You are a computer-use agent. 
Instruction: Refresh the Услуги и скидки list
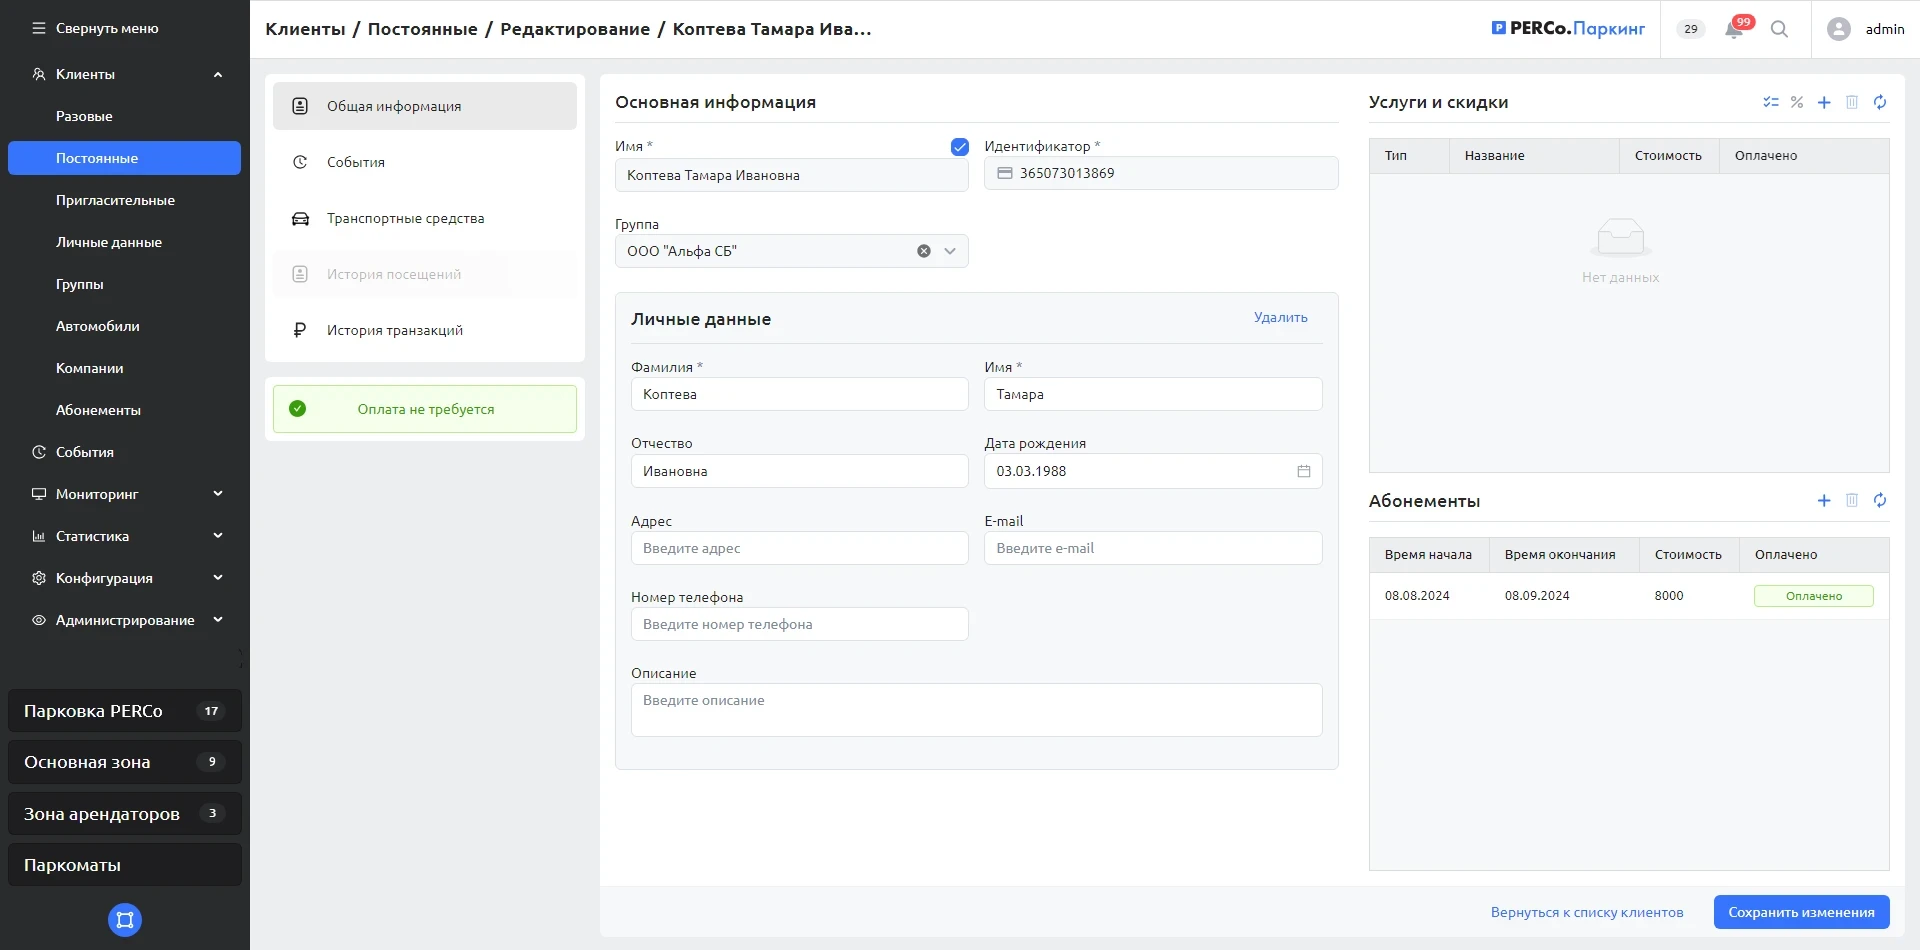click(x=1880, y=102)
